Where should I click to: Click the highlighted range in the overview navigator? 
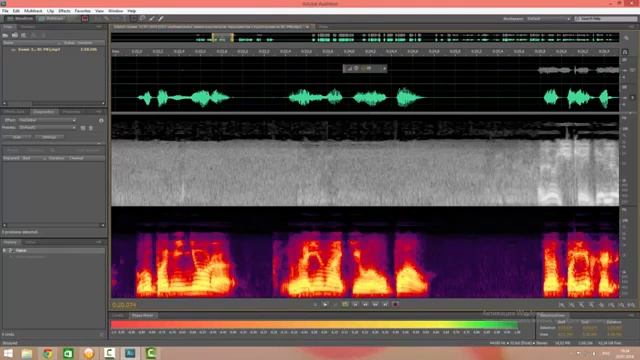[223, 38]
